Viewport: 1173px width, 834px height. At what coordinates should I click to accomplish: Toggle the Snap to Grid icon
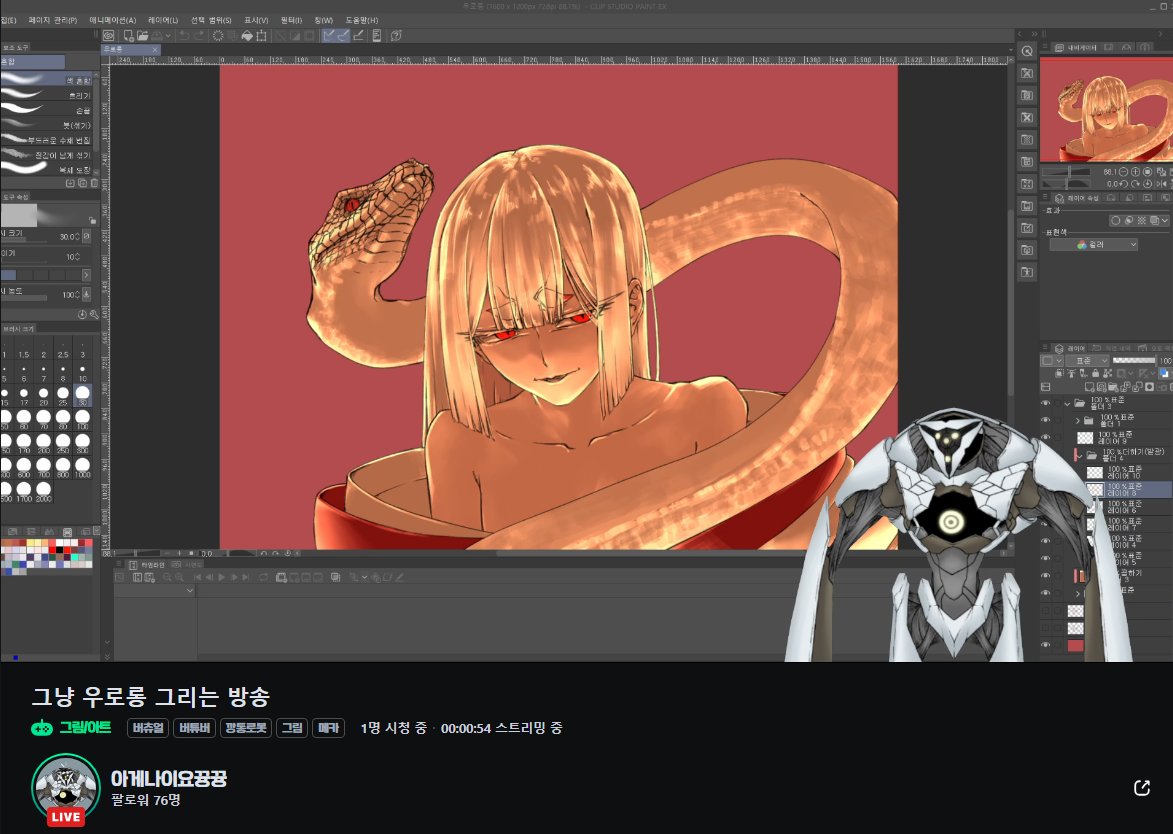pos(358,35)
